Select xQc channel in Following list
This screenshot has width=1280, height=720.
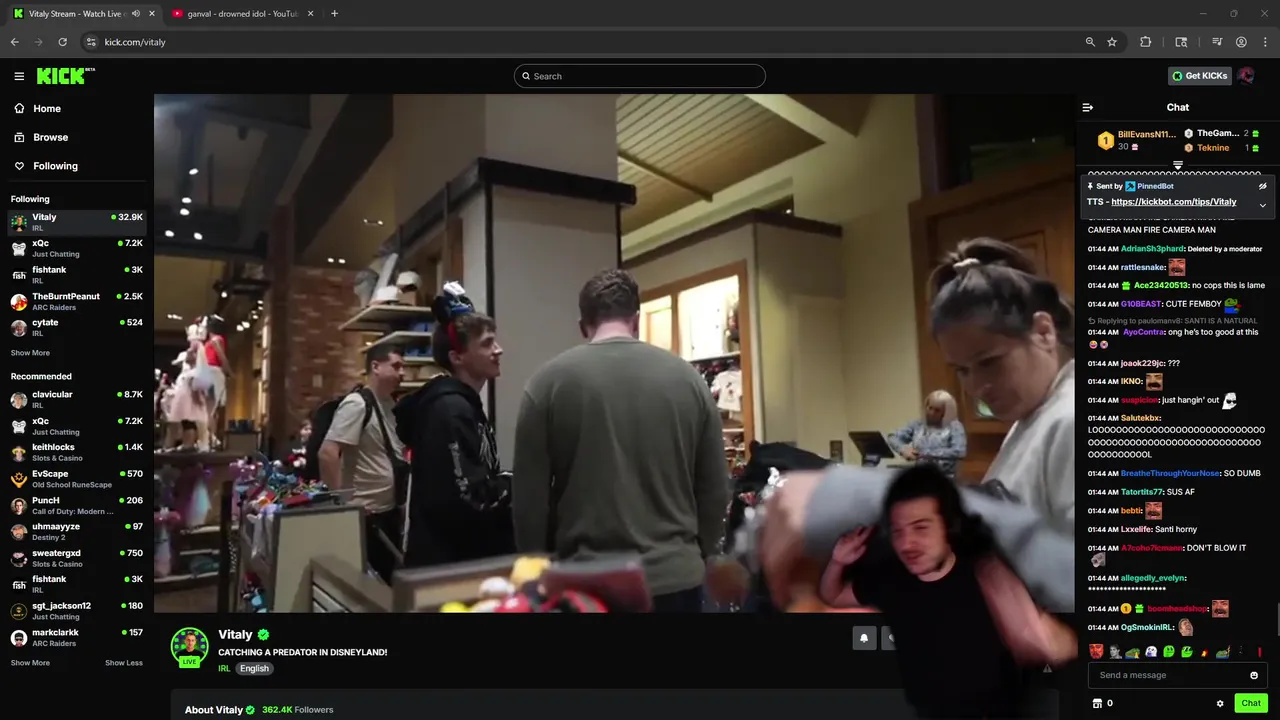[x=77, y=248]
